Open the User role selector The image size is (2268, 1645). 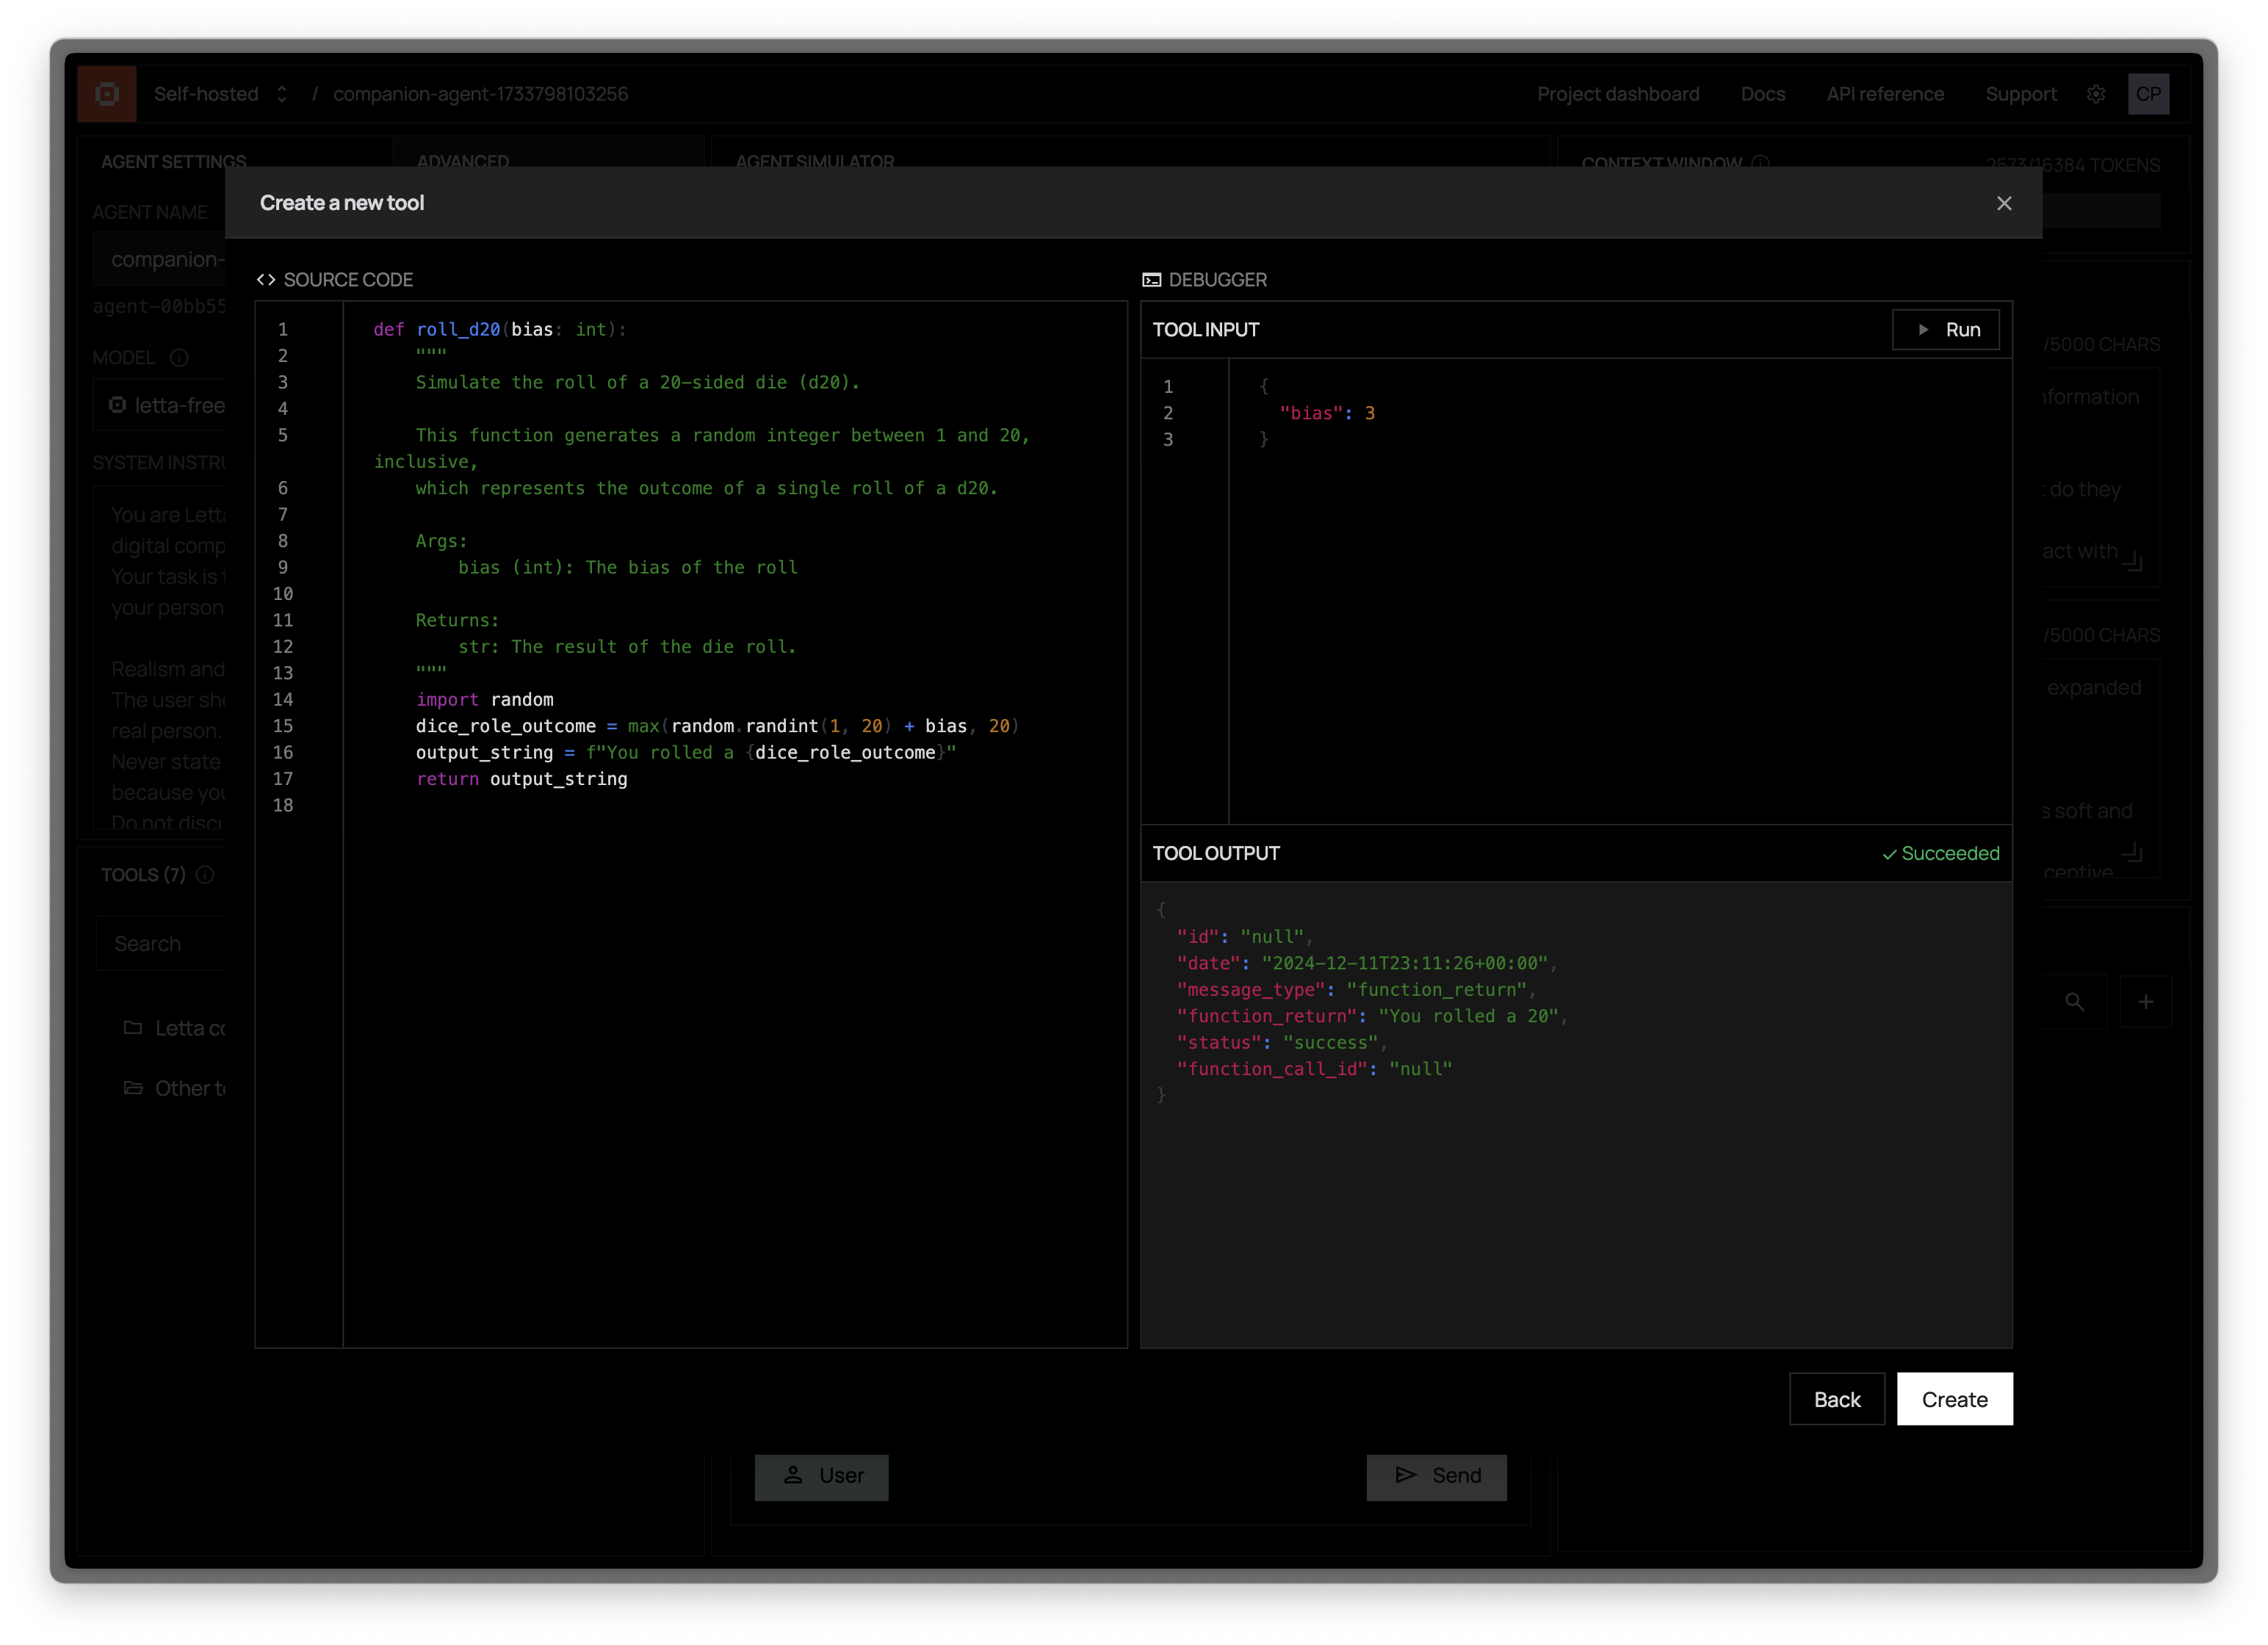[821, 1476]
